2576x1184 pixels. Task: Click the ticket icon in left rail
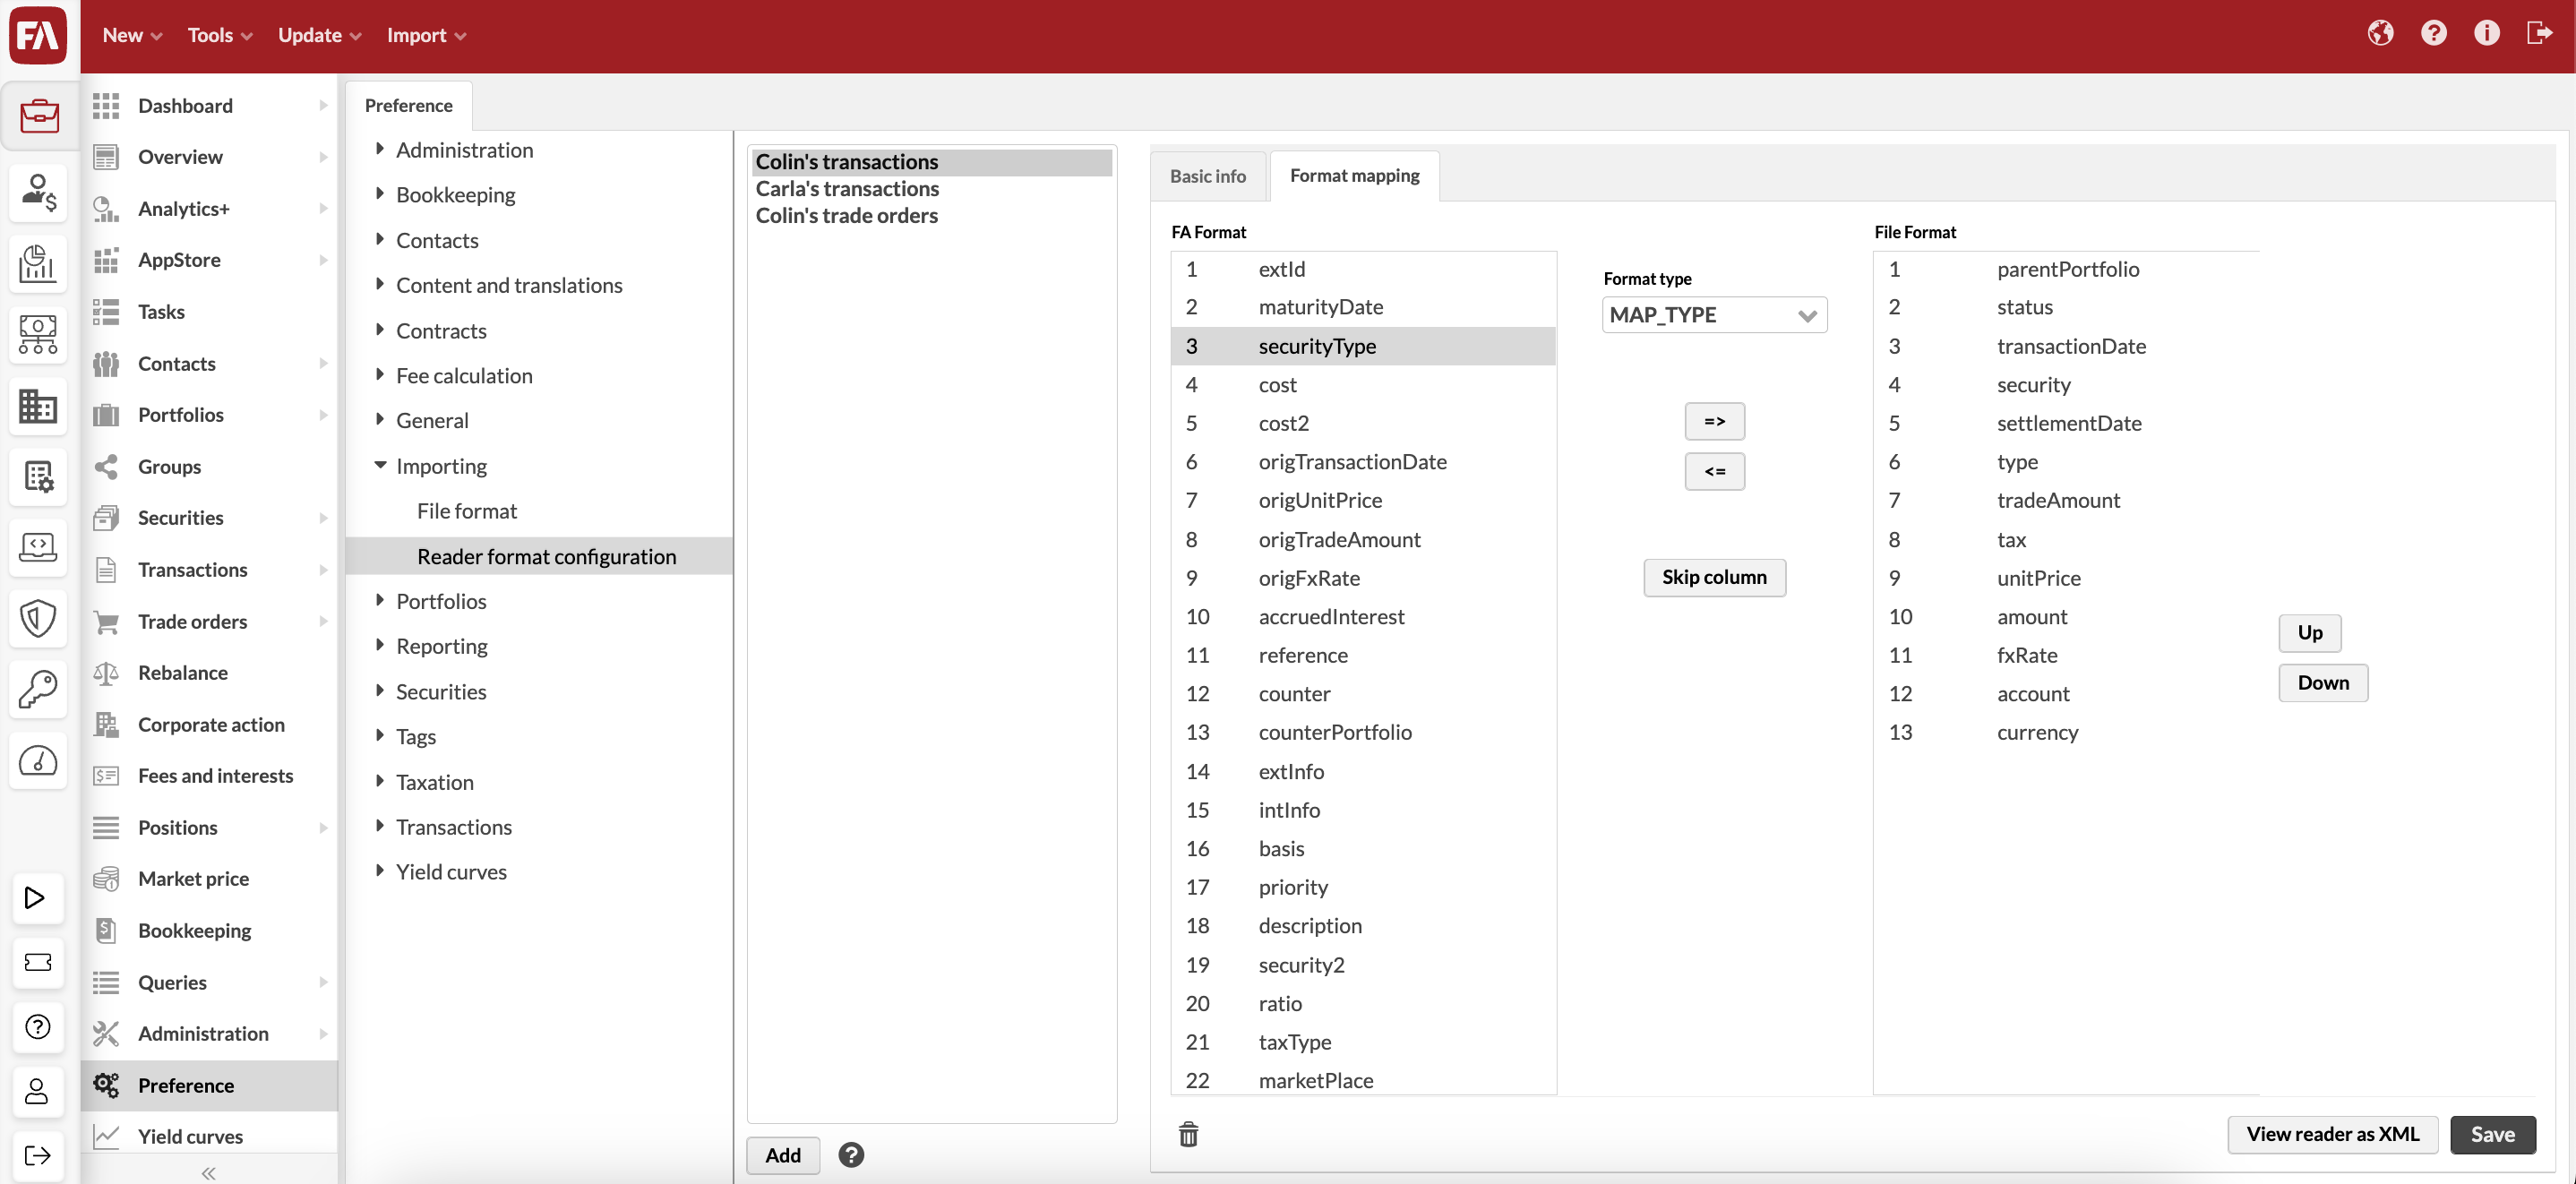click(36, 961)
